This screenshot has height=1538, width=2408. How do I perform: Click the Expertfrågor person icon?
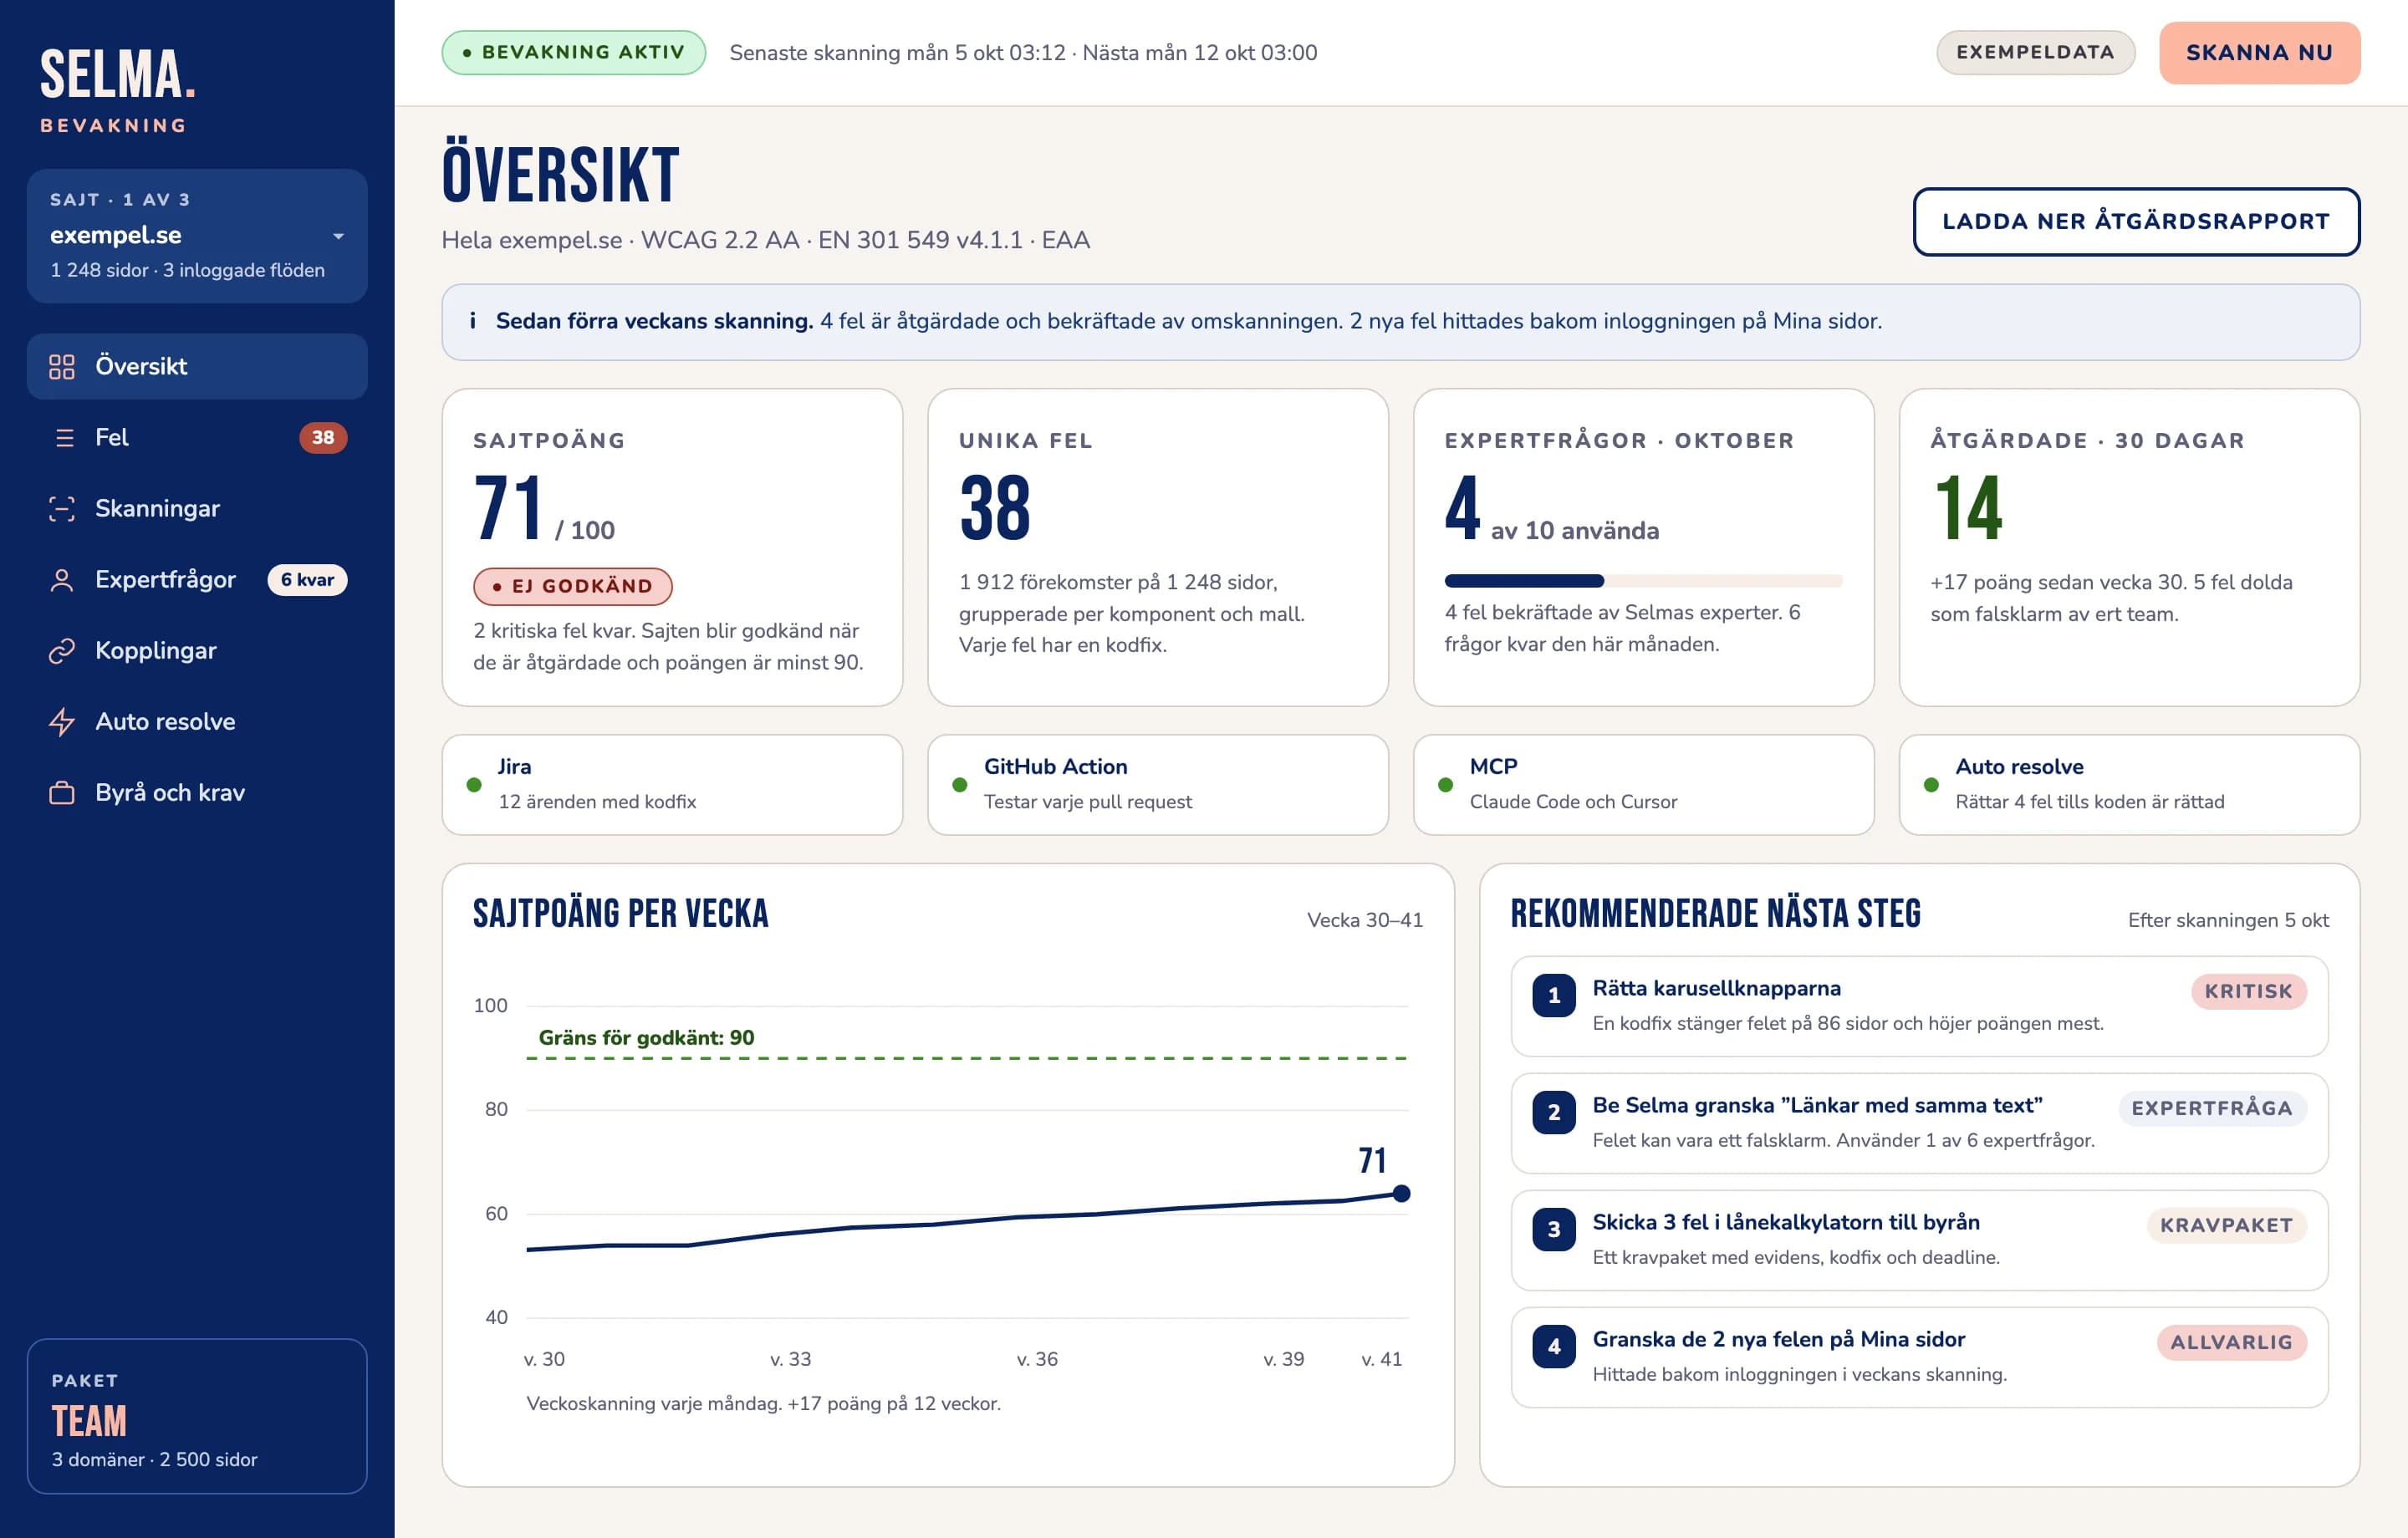click(62, 580)
